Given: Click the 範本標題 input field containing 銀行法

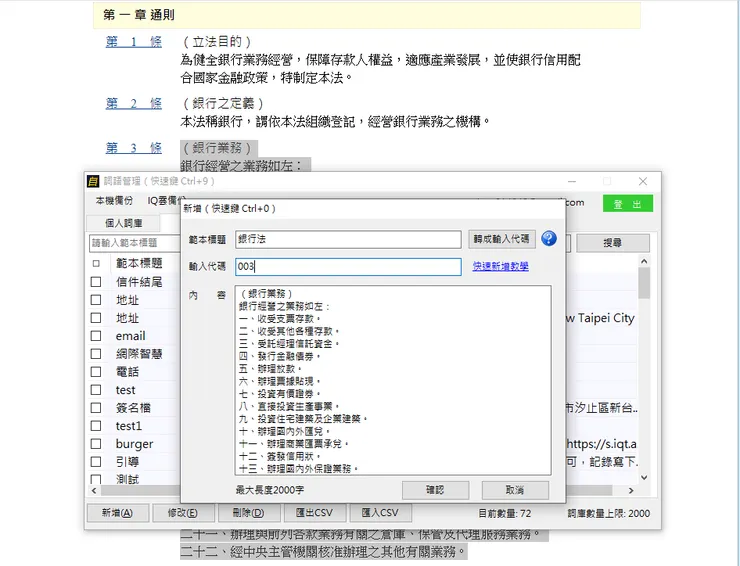Looking at the screenshot, I should click(x=348, y=239).
